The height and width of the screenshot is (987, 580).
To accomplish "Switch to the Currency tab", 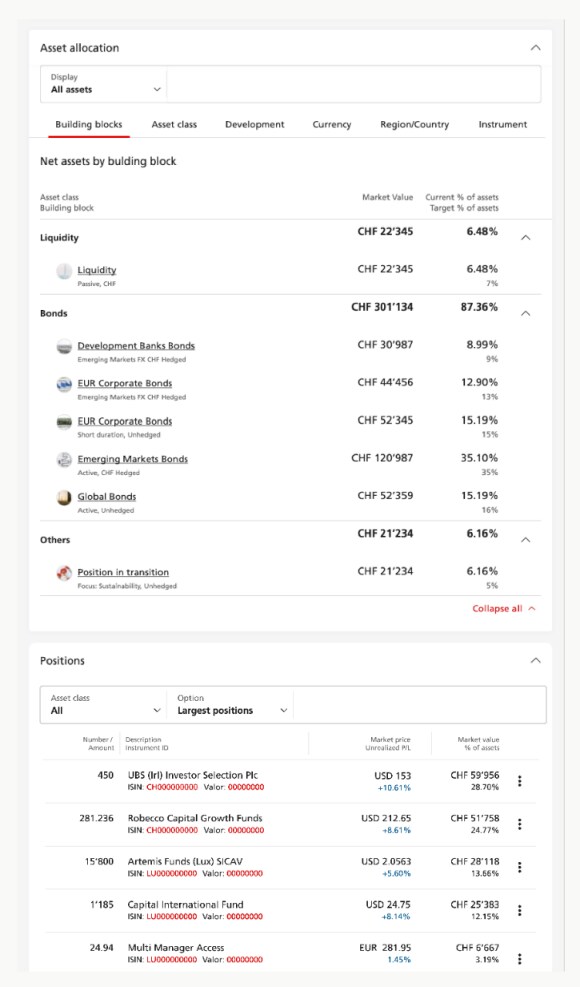I will [x=331, y=124].
